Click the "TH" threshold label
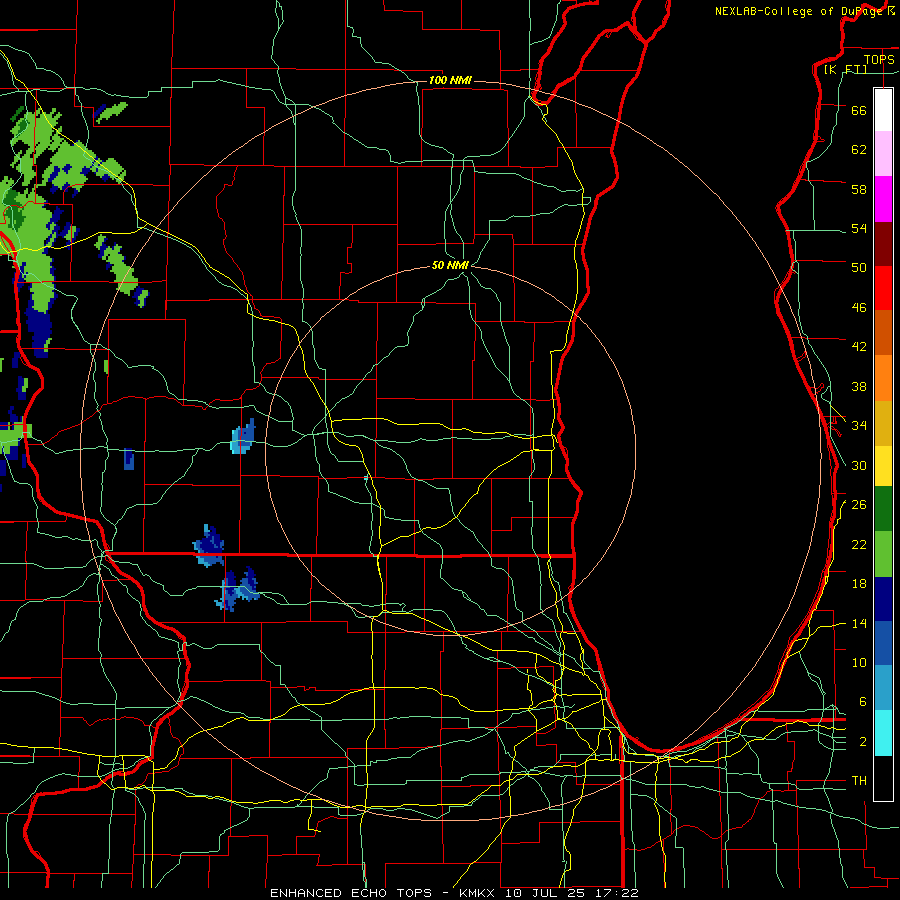Image resolution: width=900 pixels, height=900 pixels. click(x=859, y=780)
